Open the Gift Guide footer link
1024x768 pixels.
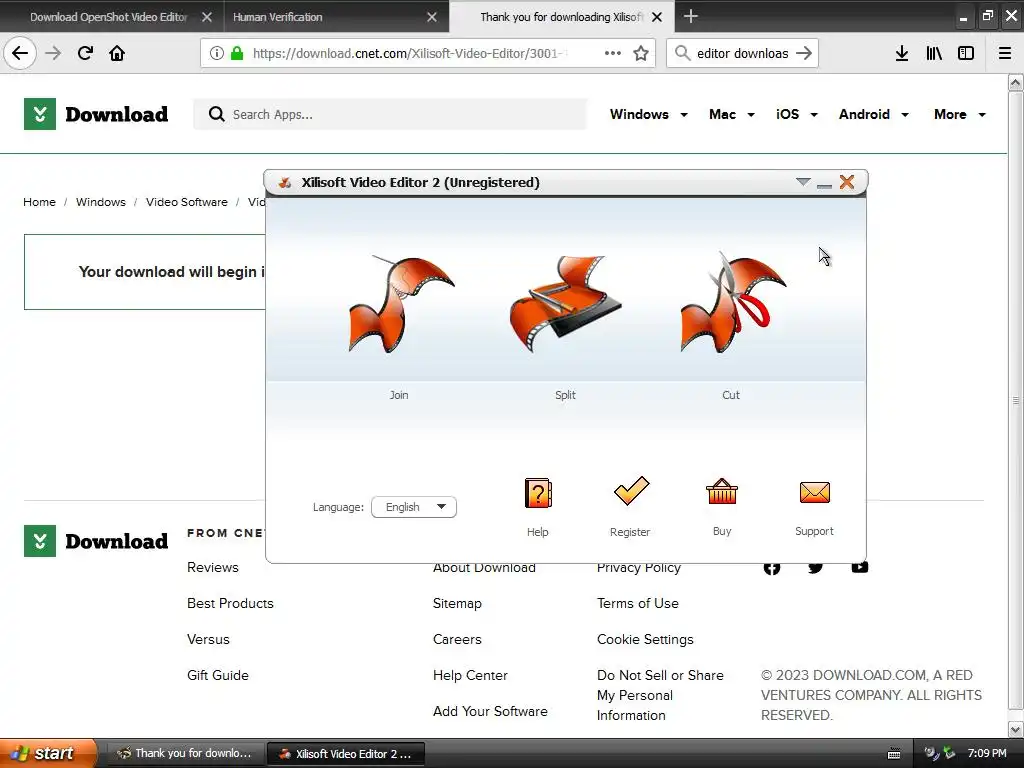(x=217, y=675)
